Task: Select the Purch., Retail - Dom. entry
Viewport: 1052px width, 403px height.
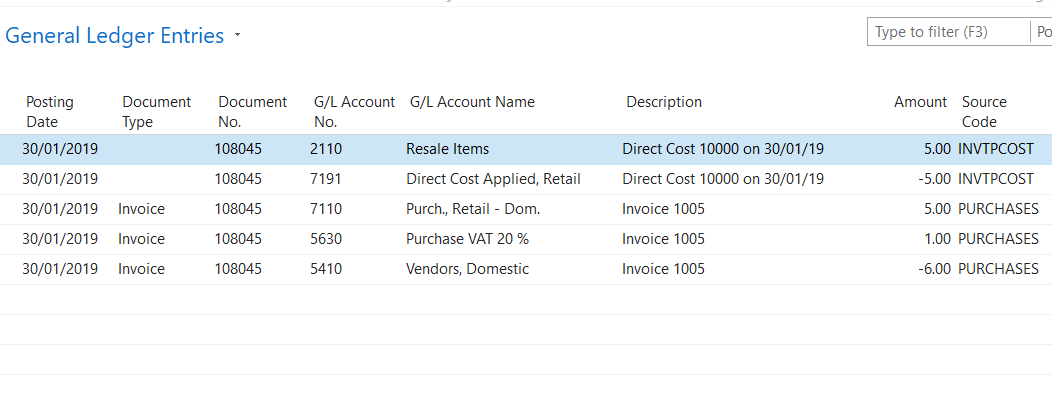Action: pos(472,210)
